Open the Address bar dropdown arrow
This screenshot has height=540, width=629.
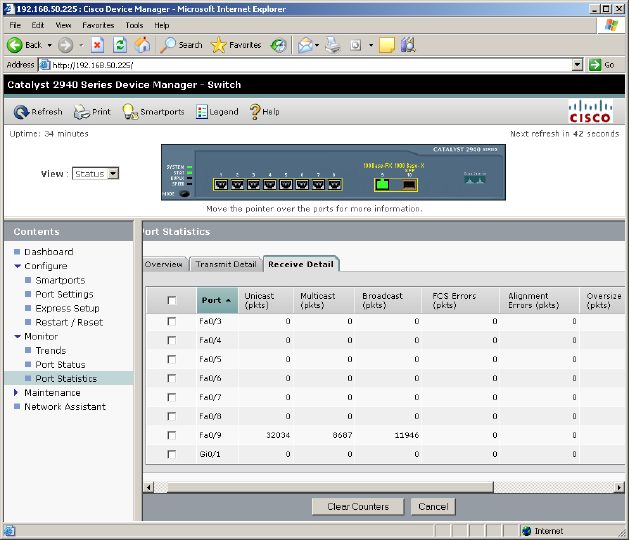[577, 65]
